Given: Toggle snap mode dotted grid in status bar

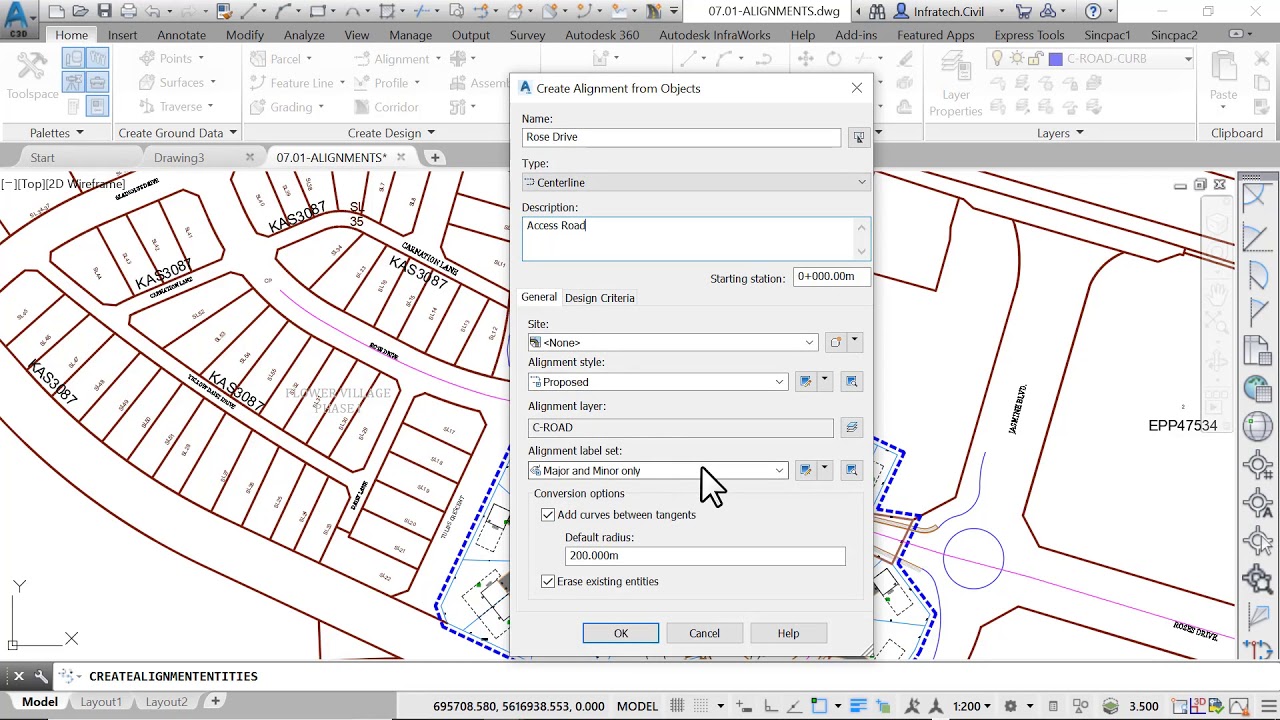Looking at the screenshot, I should 700,706.
